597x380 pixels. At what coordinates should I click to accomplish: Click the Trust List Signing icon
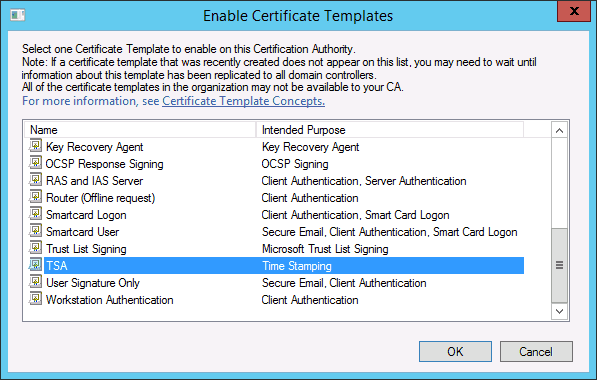[35, 248]
